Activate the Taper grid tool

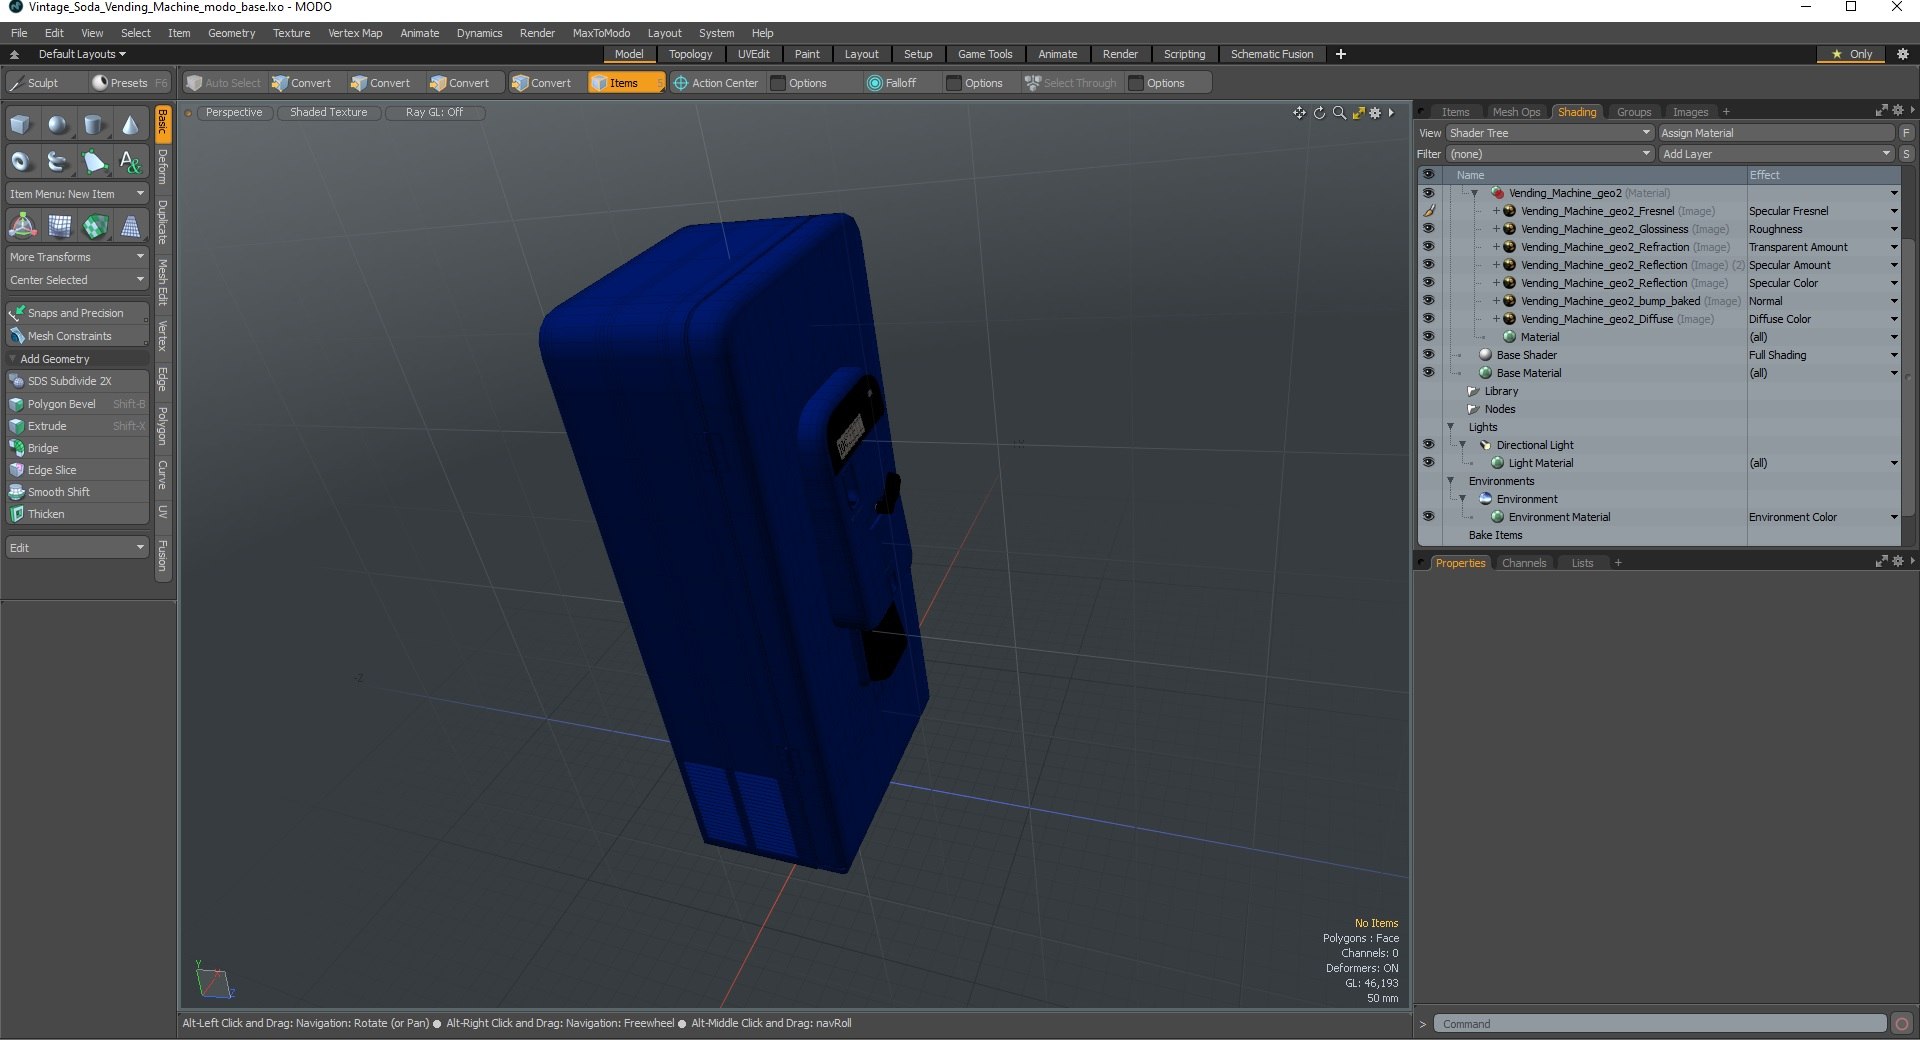pyautogui.click(x=131, y=226)
